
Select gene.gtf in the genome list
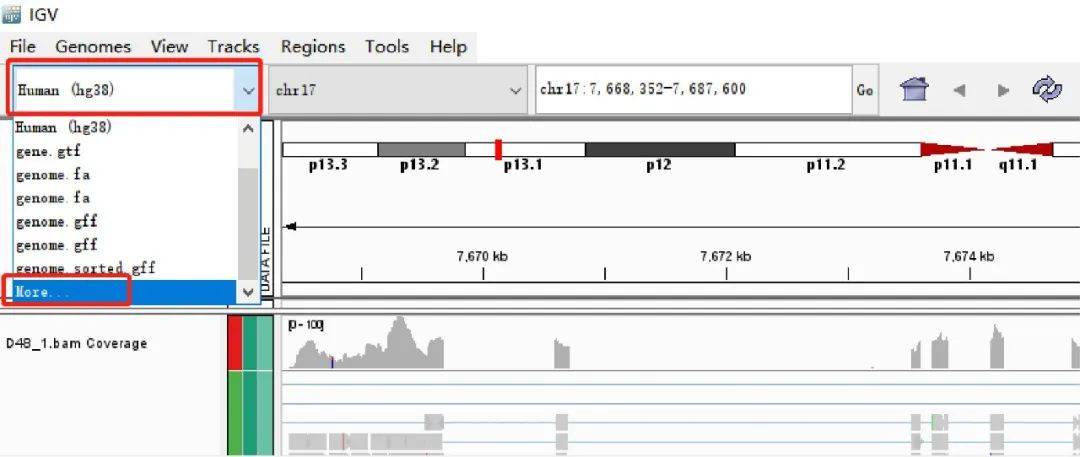coord(125,151)
